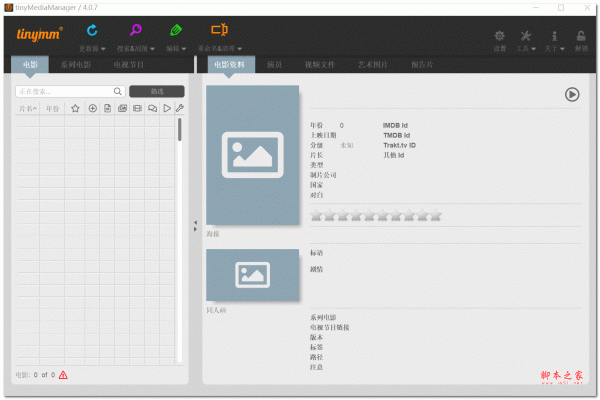Click the magnifier icon in the search box
The image size is (600, 400).
click(x=117, y=91)
